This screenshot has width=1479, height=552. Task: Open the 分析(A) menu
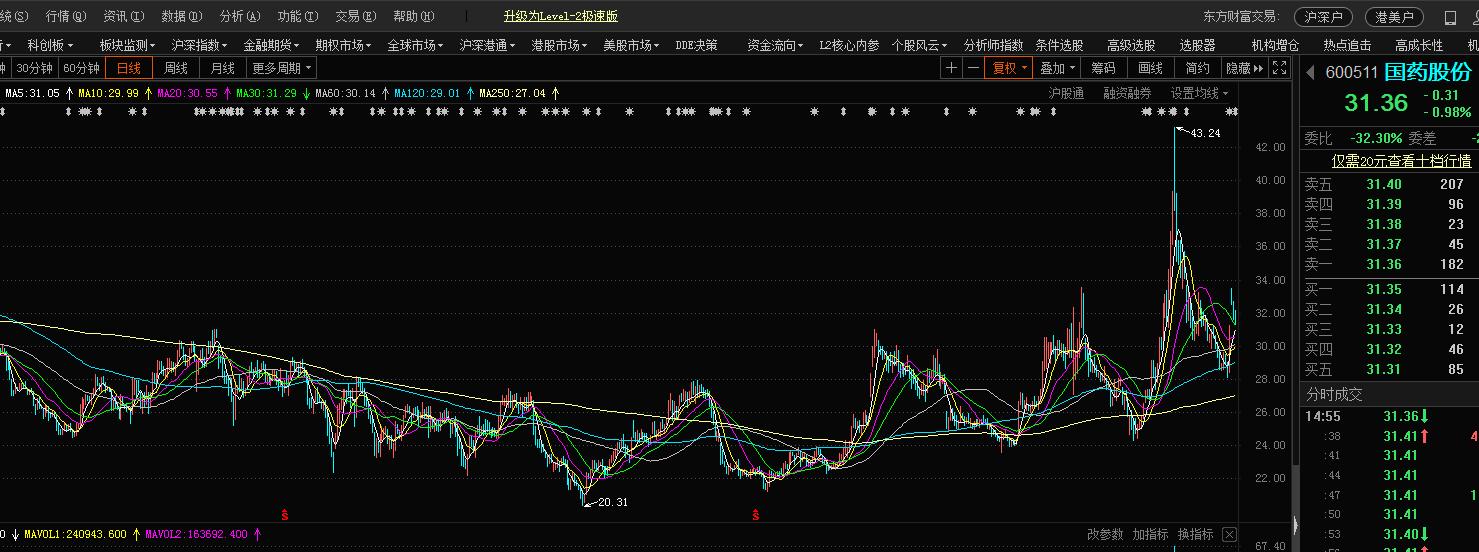[240, 16]
